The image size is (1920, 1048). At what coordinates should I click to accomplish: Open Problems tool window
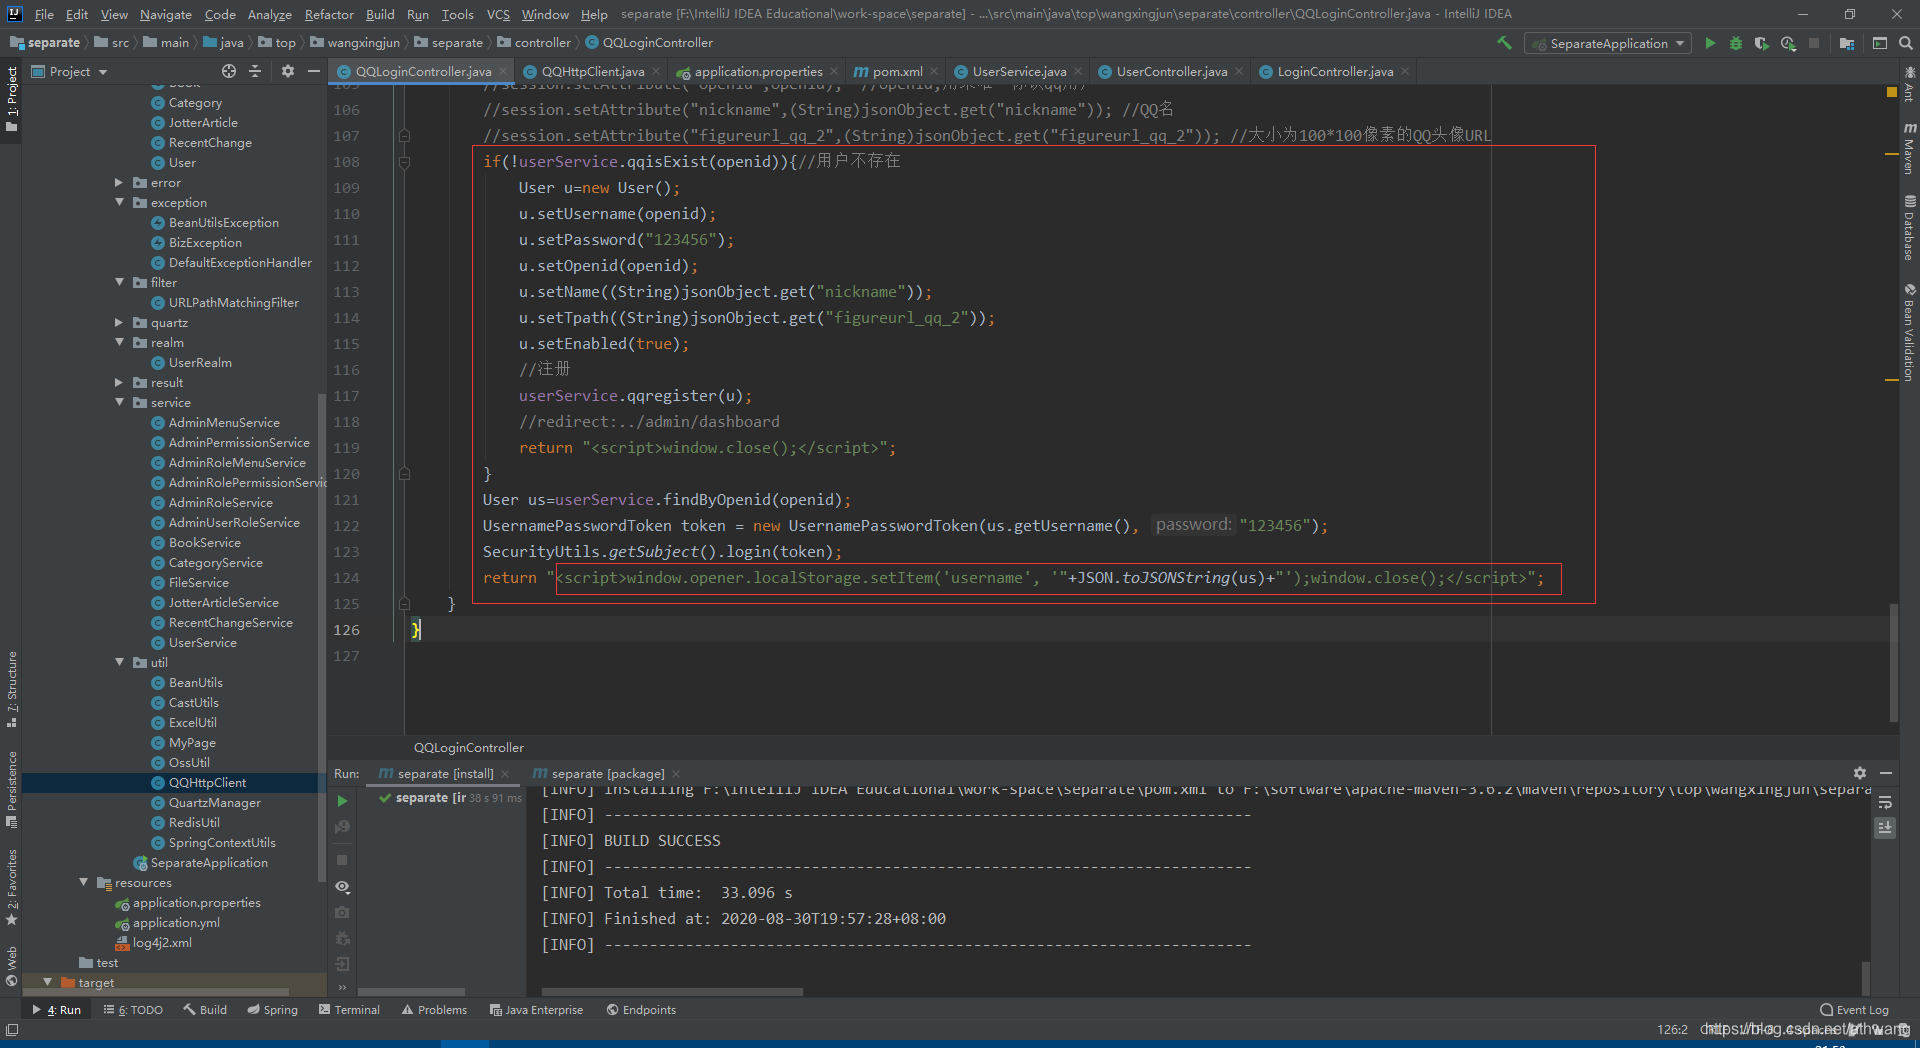tap(434, 1010)
